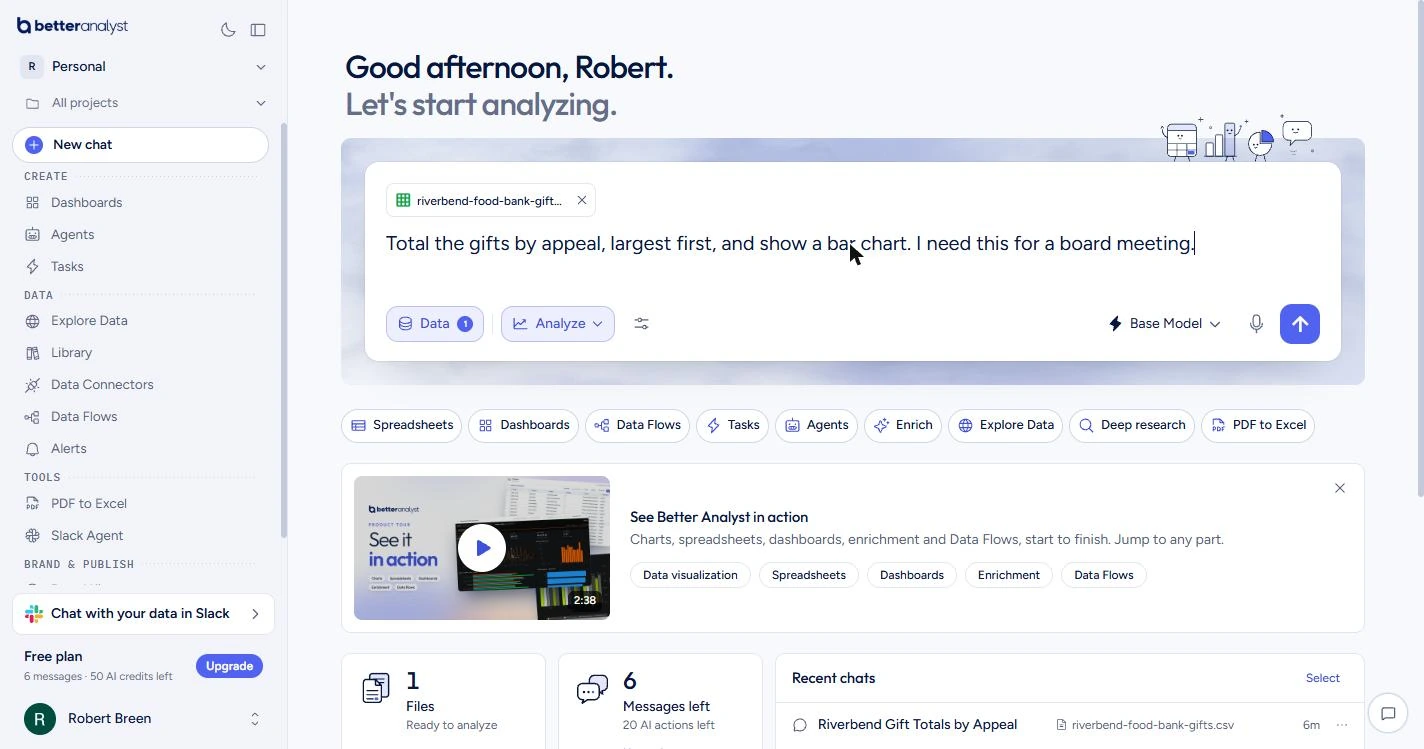The width and height of the screenshot is (1424, 749).
Task: Click the Alerts bell icon
Action: click(x=32, y=449)
